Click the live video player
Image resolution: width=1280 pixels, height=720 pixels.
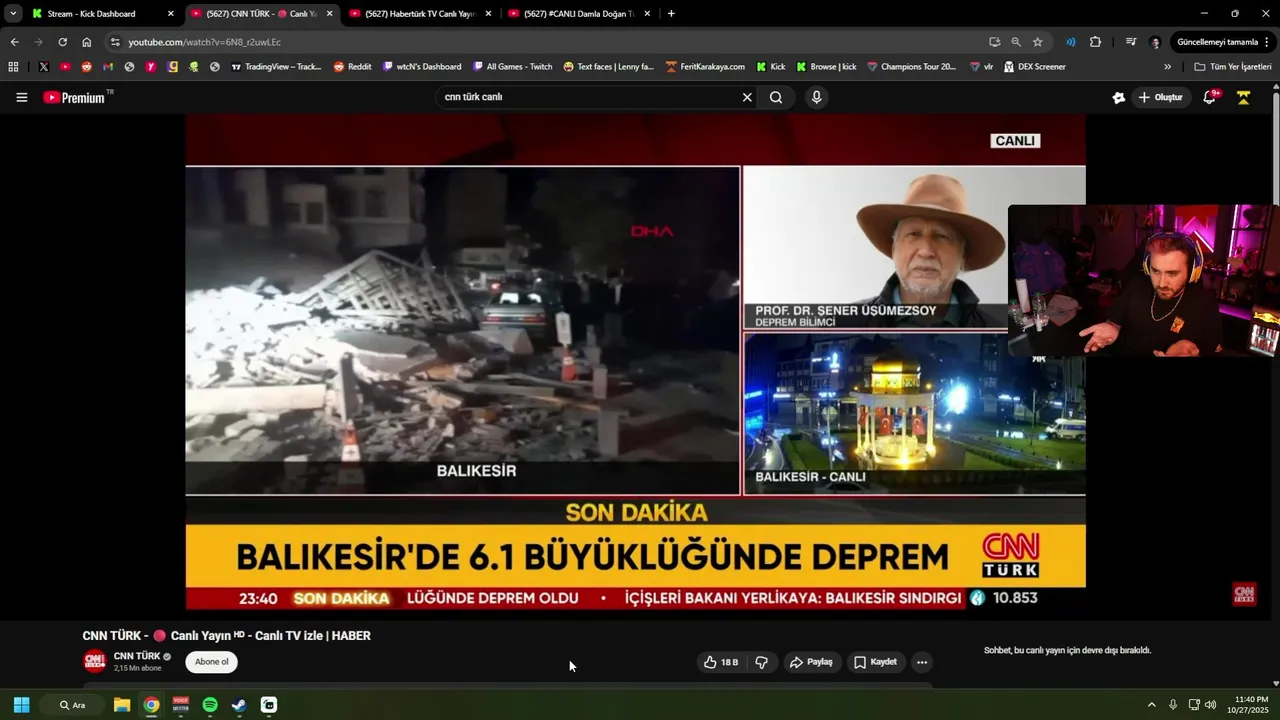[x=635, y=360]
